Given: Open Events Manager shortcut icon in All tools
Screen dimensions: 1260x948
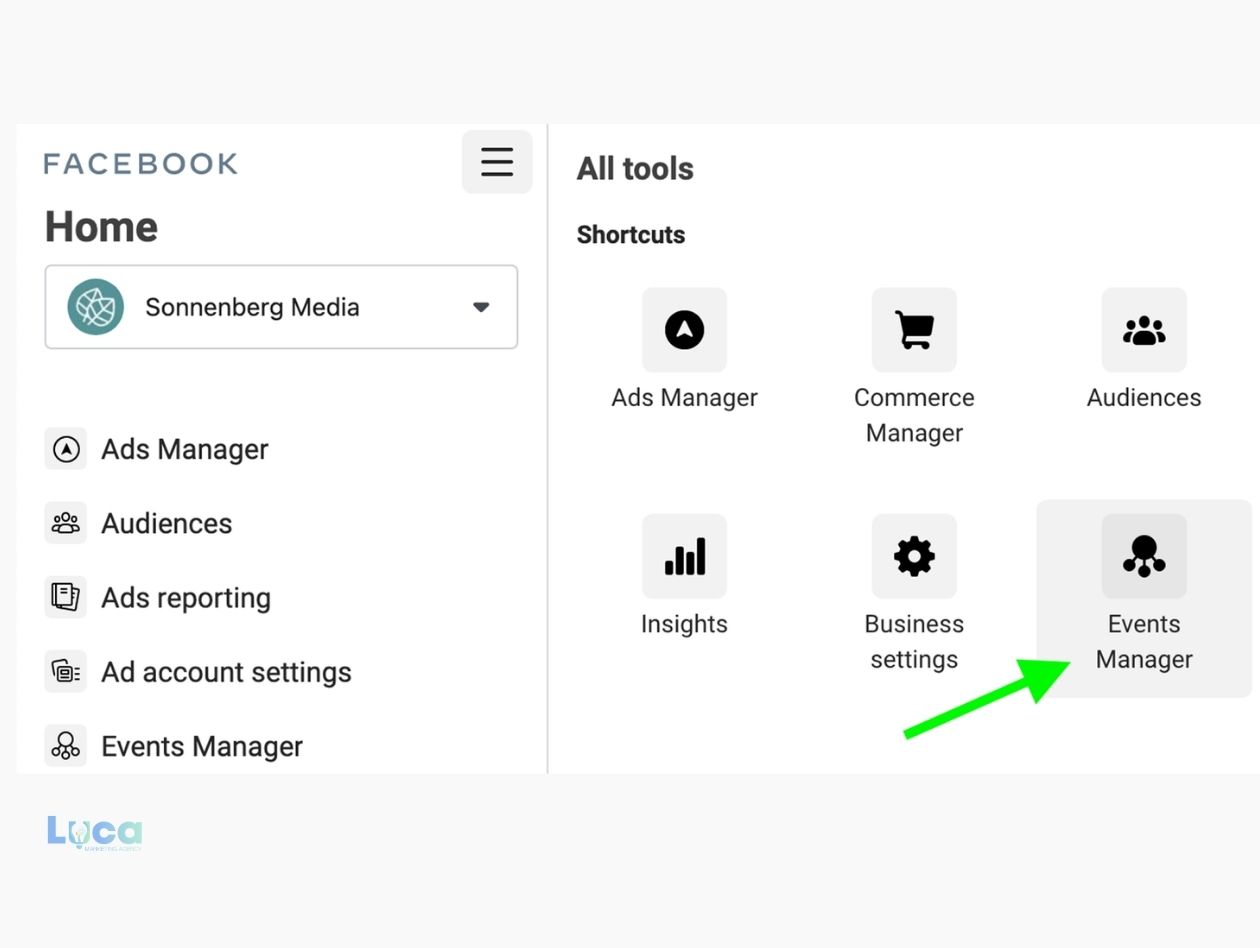Looking at the screenshot, I should 1144,556.
